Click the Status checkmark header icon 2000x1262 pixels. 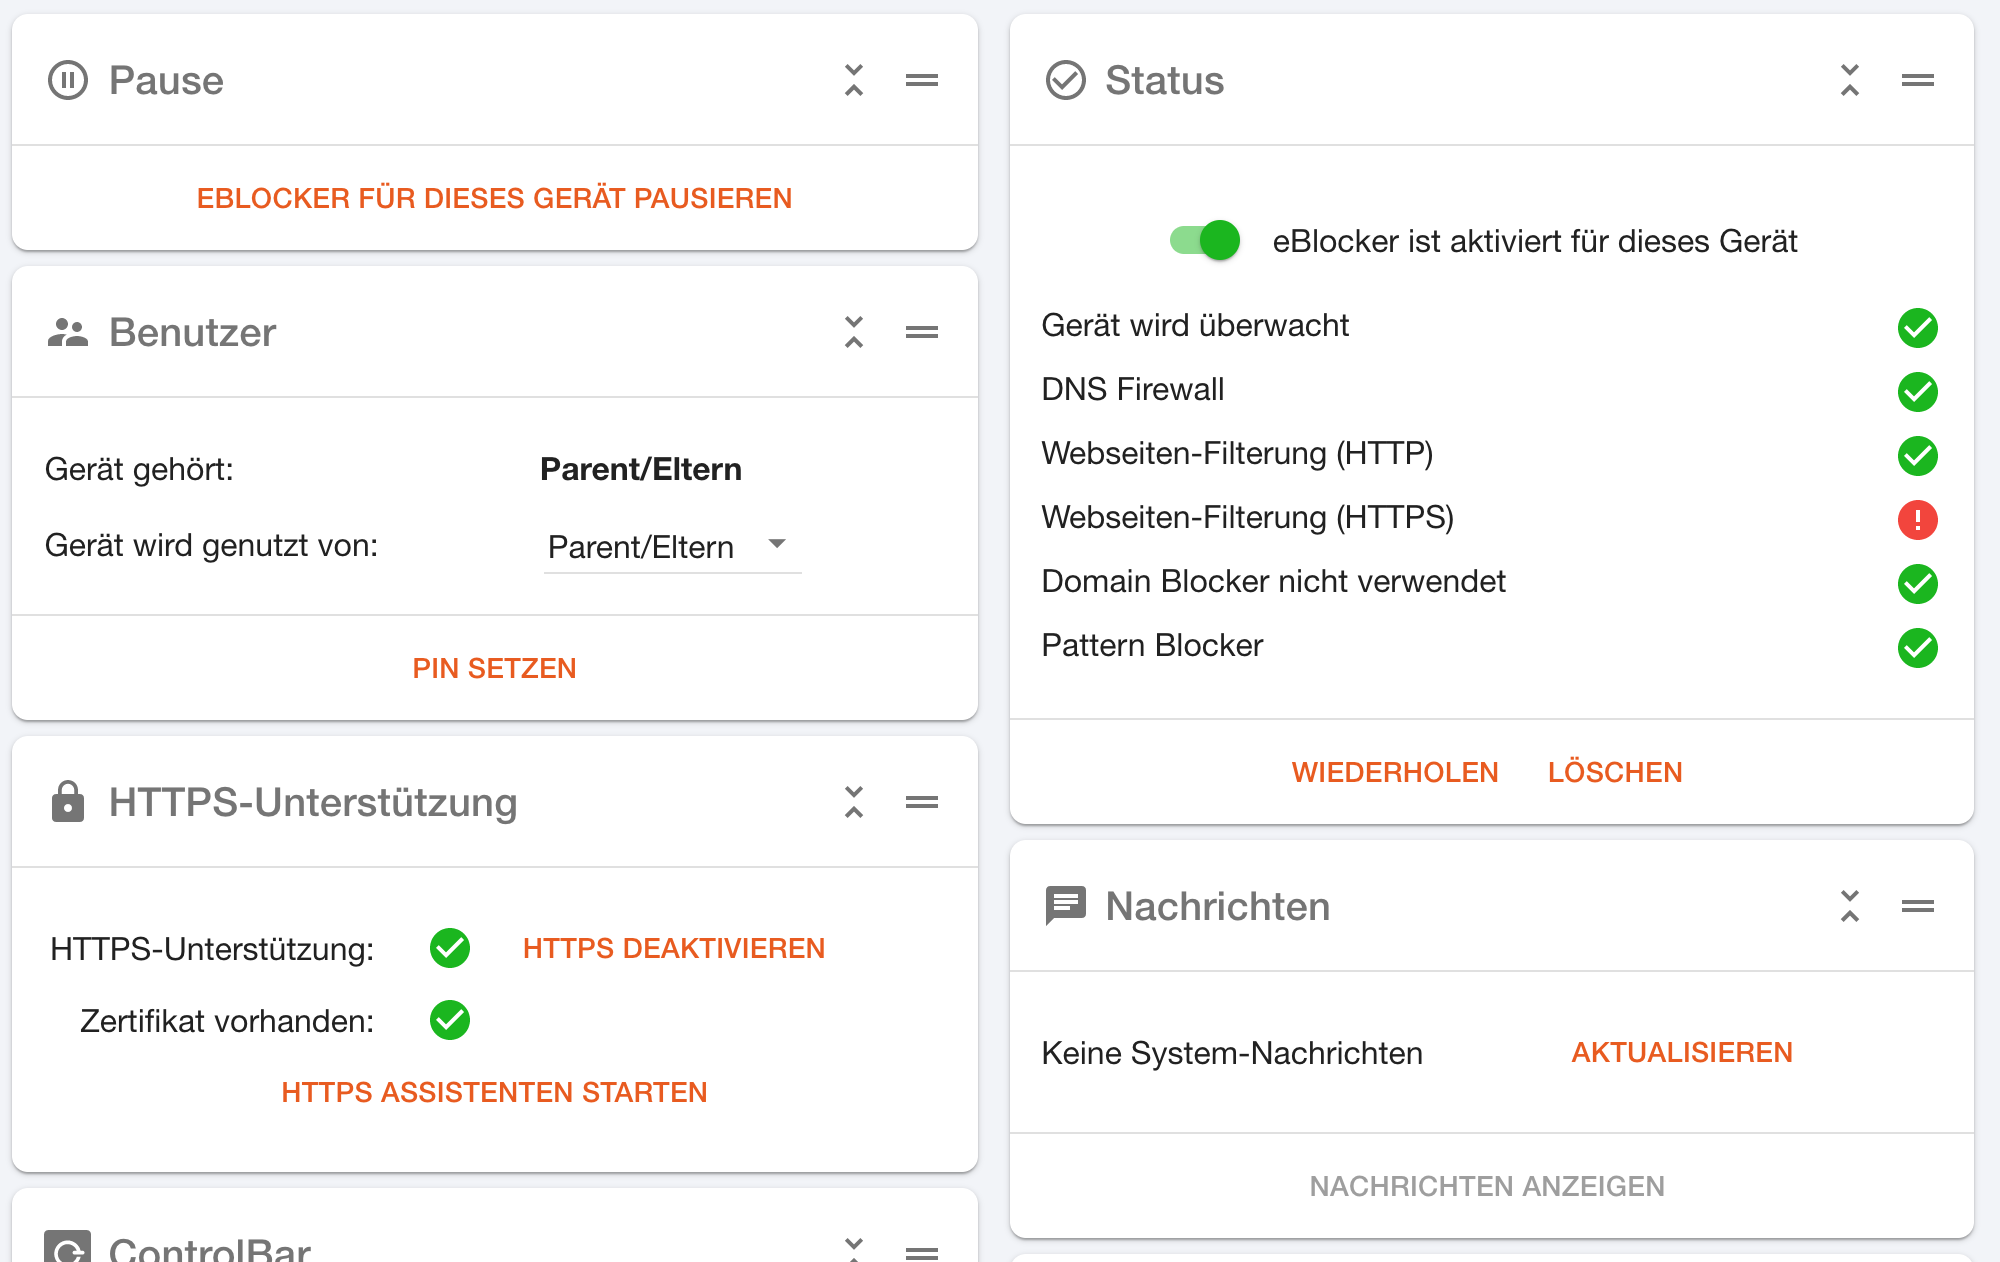click(1065, 80)
